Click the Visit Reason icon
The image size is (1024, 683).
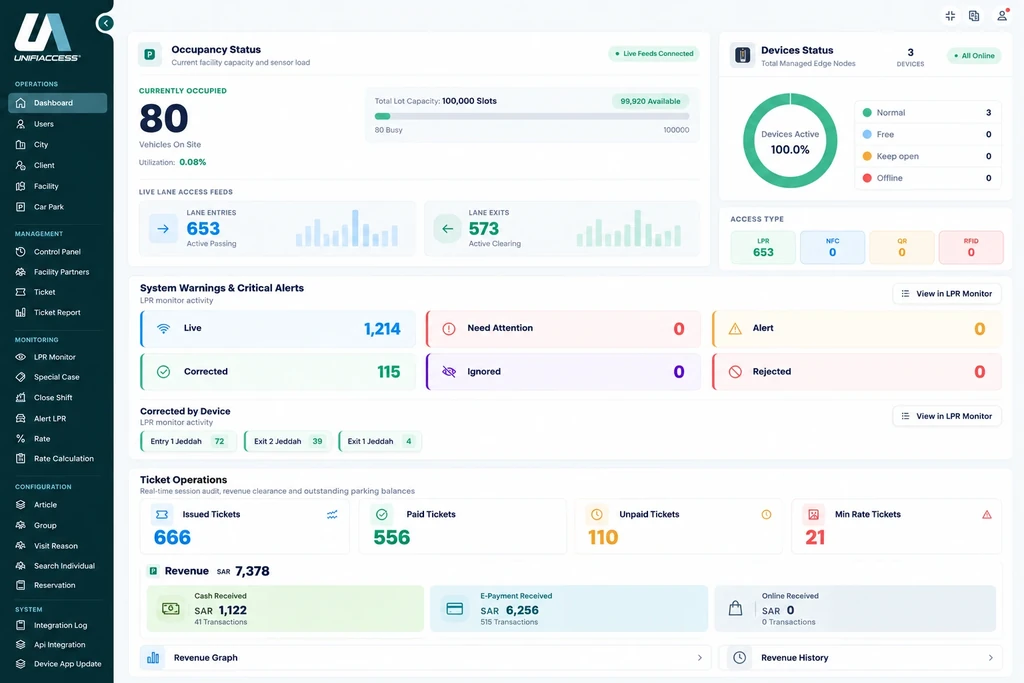point(20,546)
